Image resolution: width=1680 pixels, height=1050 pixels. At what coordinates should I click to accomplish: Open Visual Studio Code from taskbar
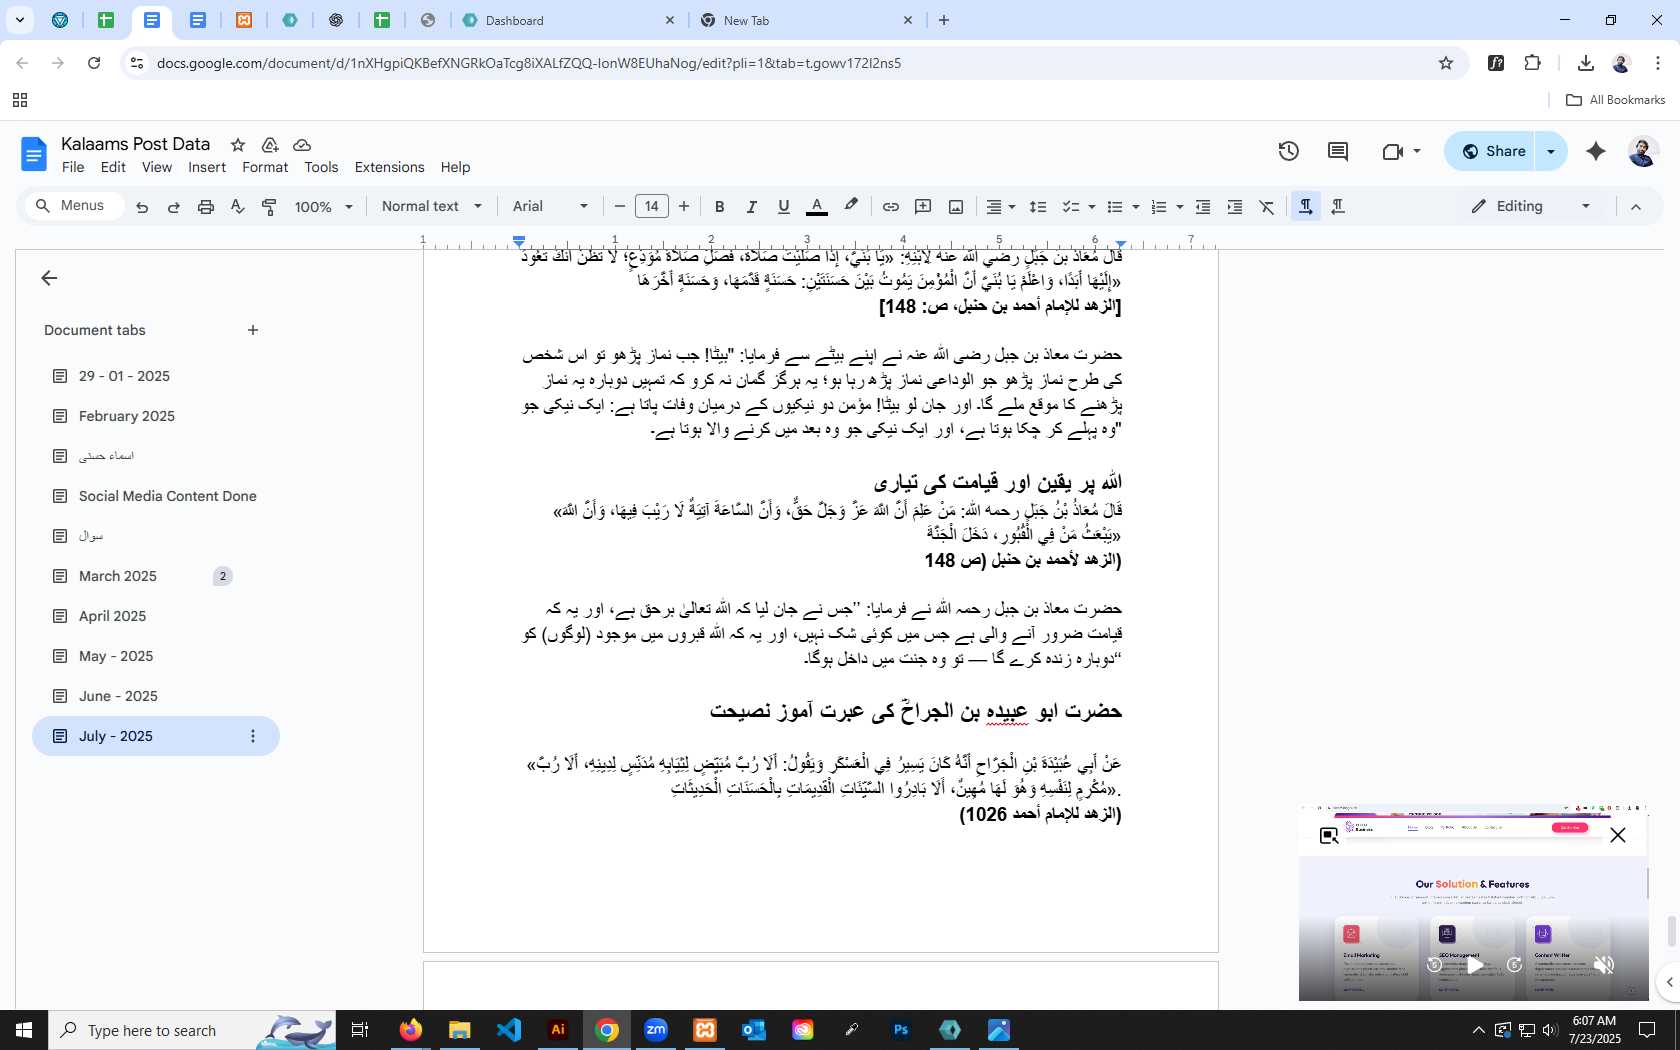[x=509, y=1030]
